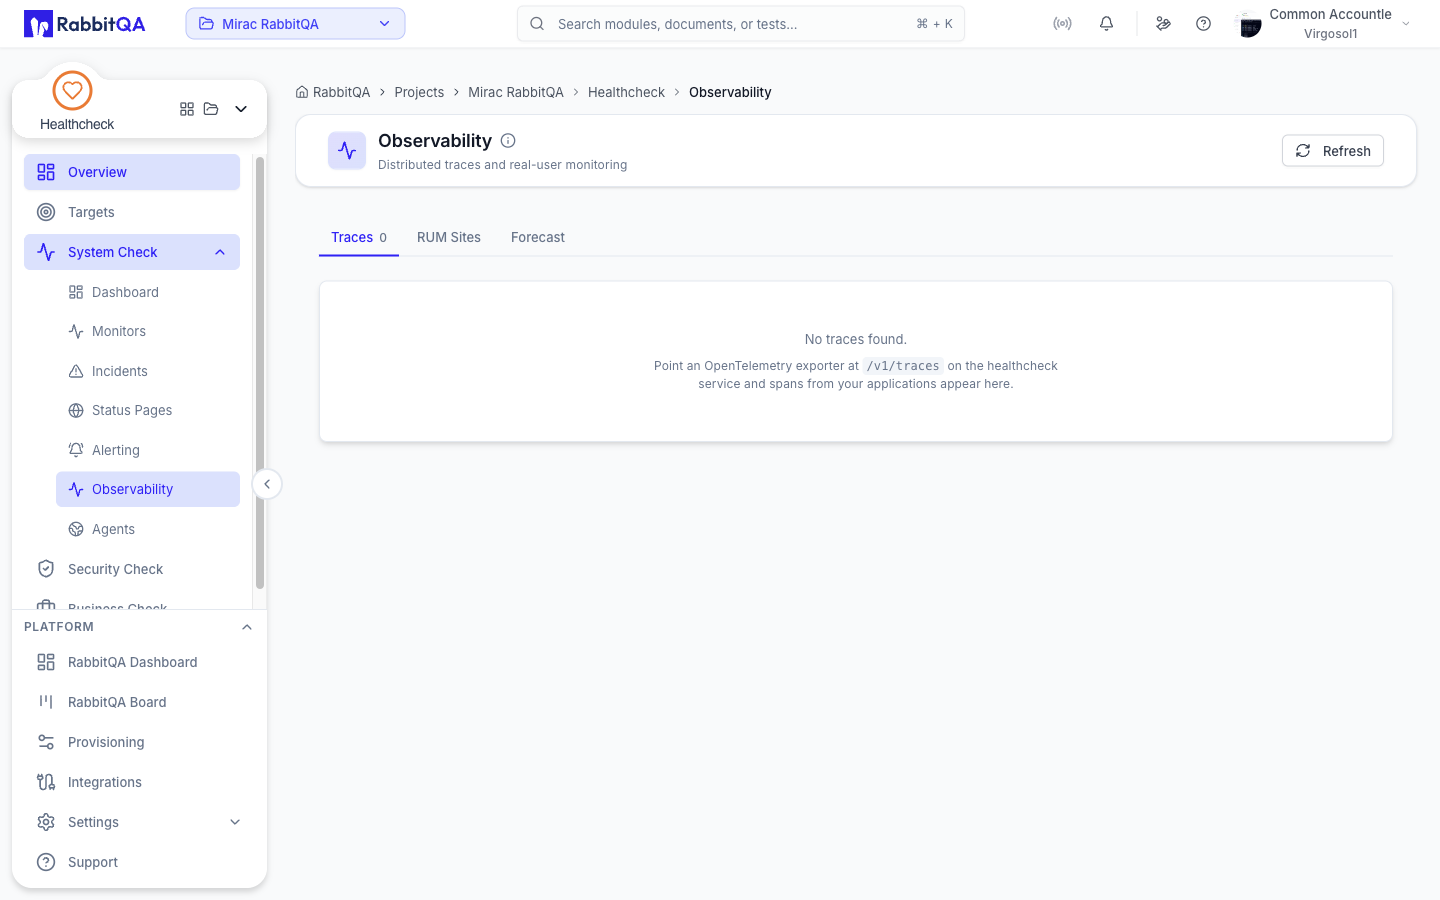Screen dimensions: 1440x900
Task: Click the Provisioning sliders icon
Action: click(x=46, y=742)
